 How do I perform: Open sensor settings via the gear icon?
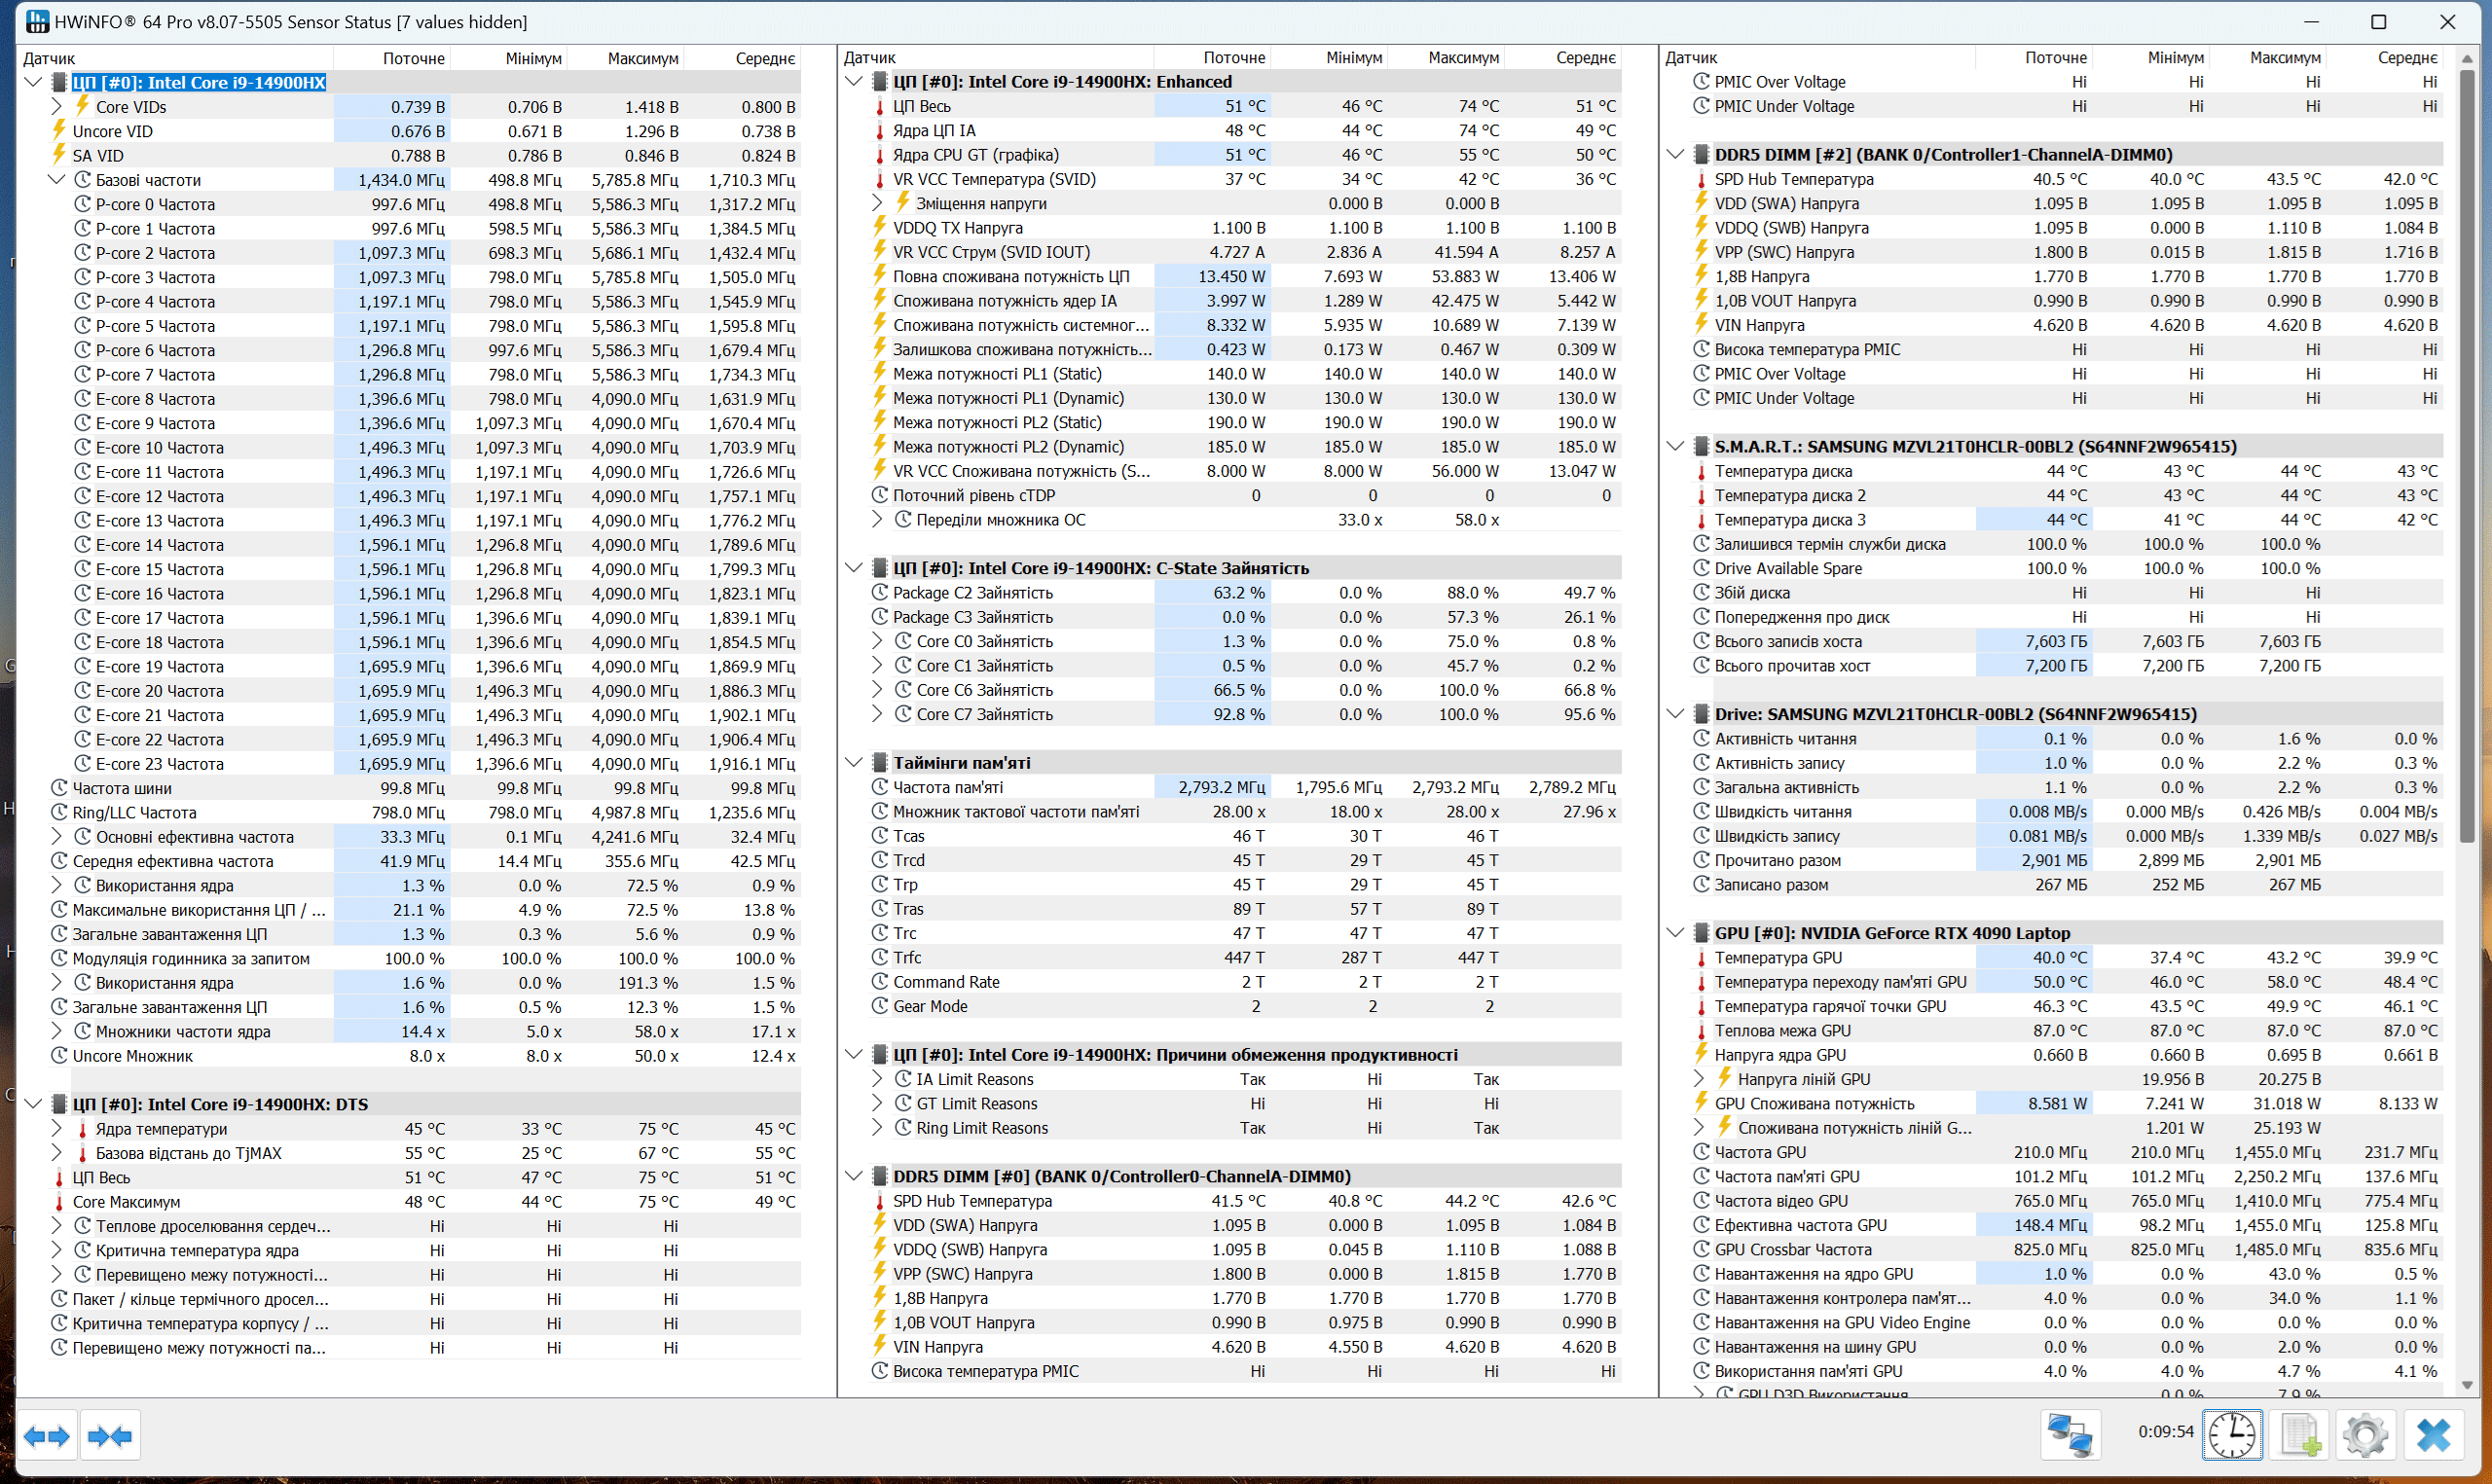pos(2365,1436)
